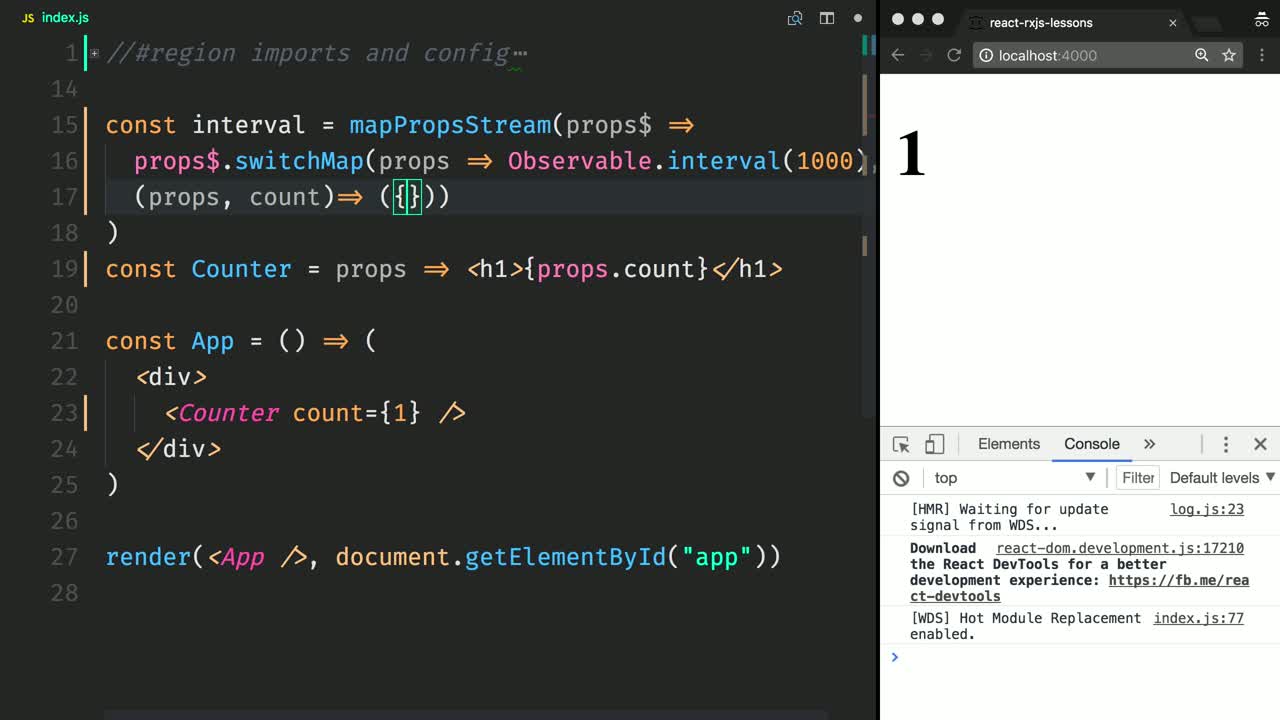This screenshot has width=1280, height=720.
Task: Go back using browser back arrow
Action: [x=898, y=55]
